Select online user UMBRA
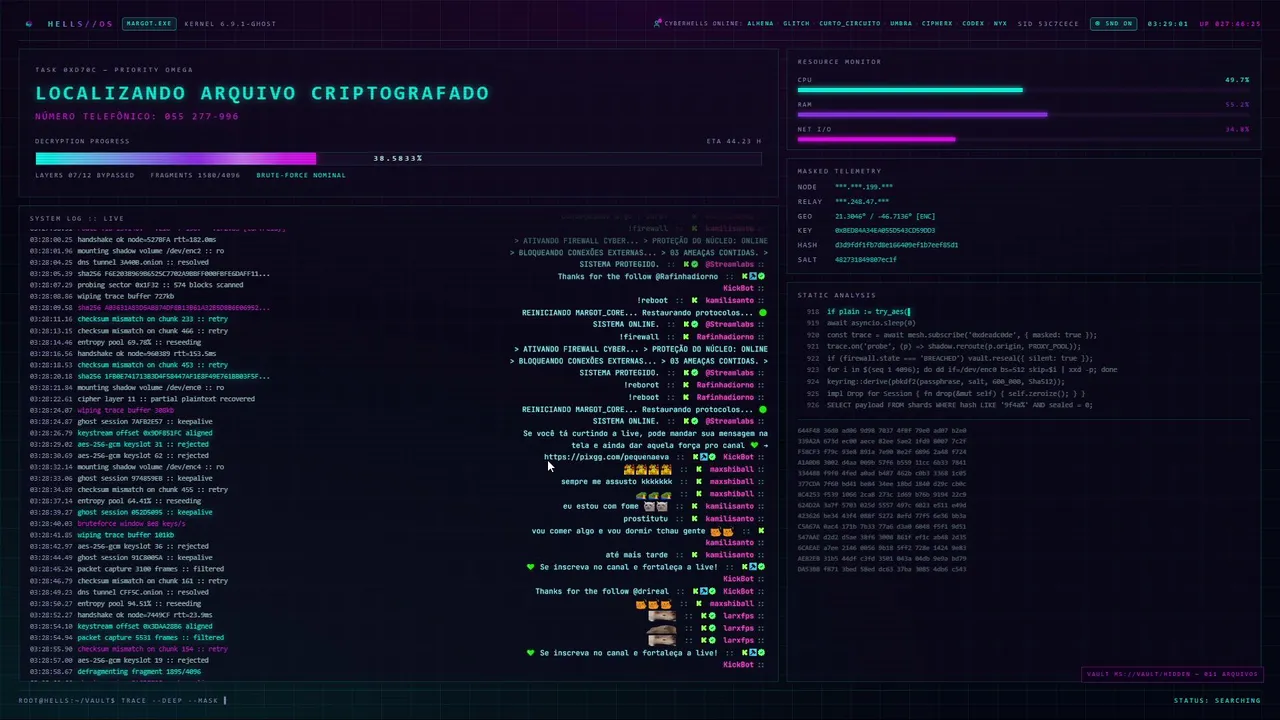The height and width of the screenshot is (720, 1280). click(x=901, y=23)
